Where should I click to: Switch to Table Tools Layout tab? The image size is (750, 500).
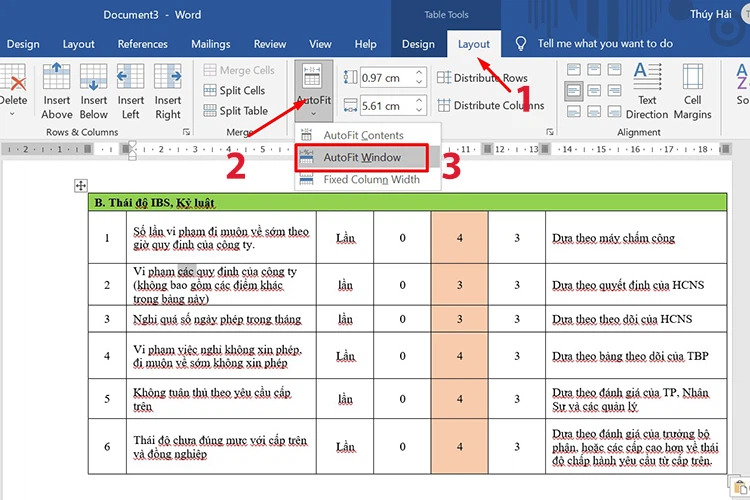pyautogui.click(x=474, y=44)
